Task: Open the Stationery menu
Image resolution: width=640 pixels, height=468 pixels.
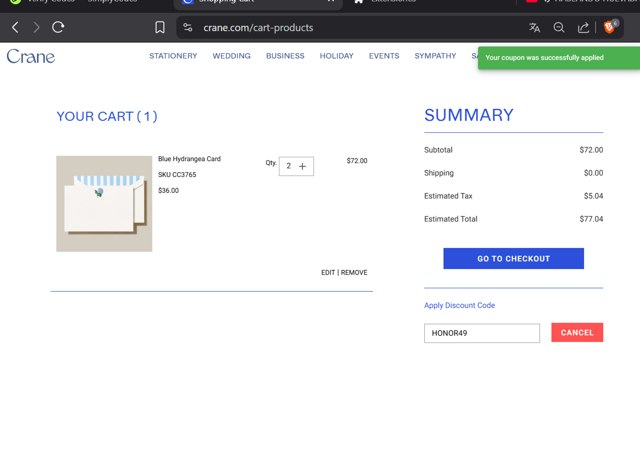Action: coord(173,56)
